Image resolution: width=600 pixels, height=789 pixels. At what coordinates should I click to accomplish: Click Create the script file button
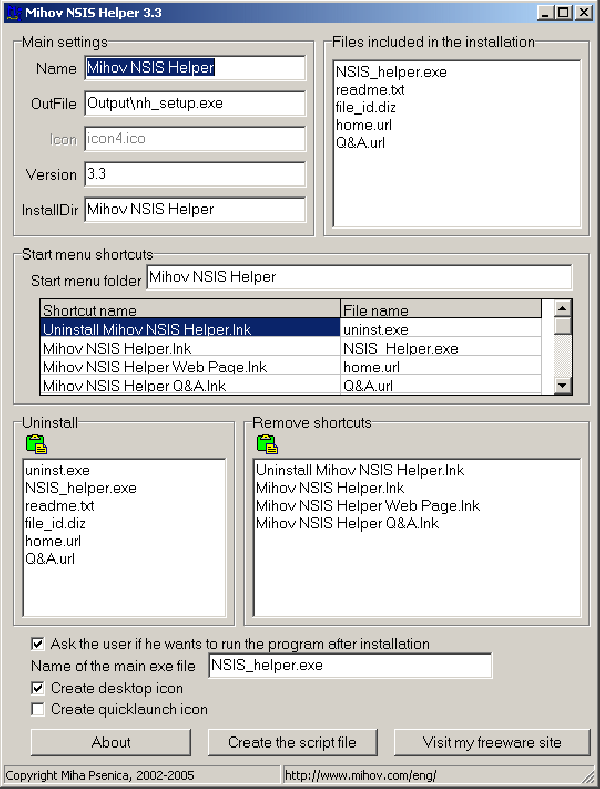point(292,742)
